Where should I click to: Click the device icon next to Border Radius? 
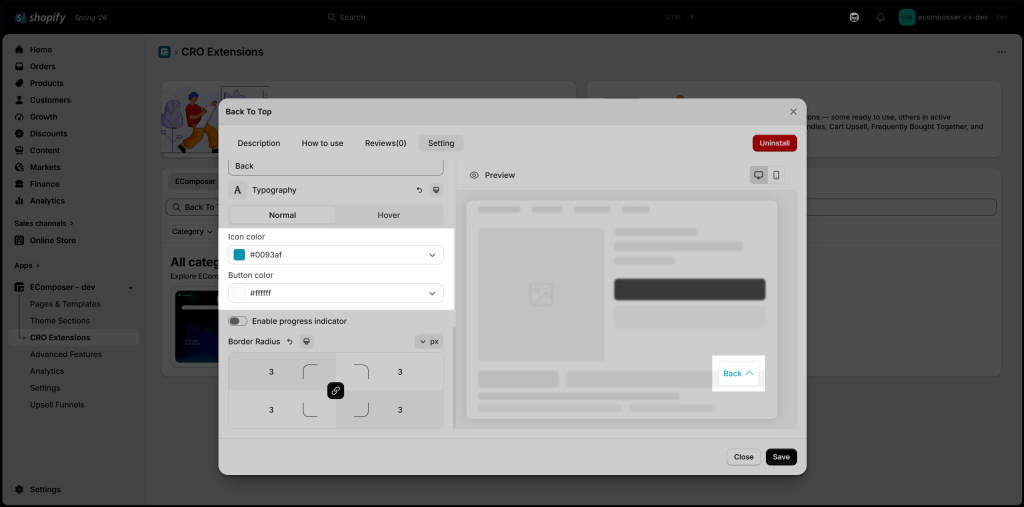(x=306, y=342)
